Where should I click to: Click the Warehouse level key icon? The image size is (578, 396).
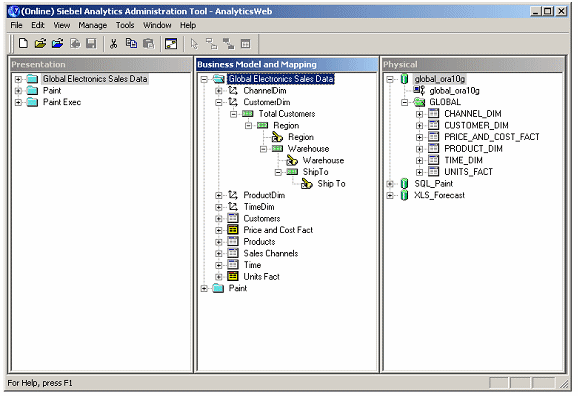click(292, 160)
